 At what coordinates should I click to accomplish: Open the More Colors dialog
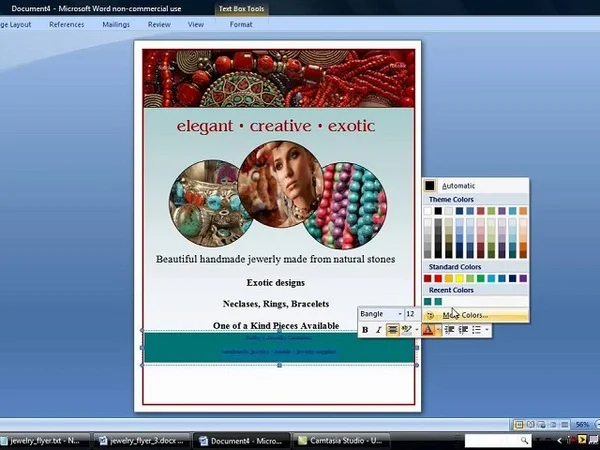476,315
